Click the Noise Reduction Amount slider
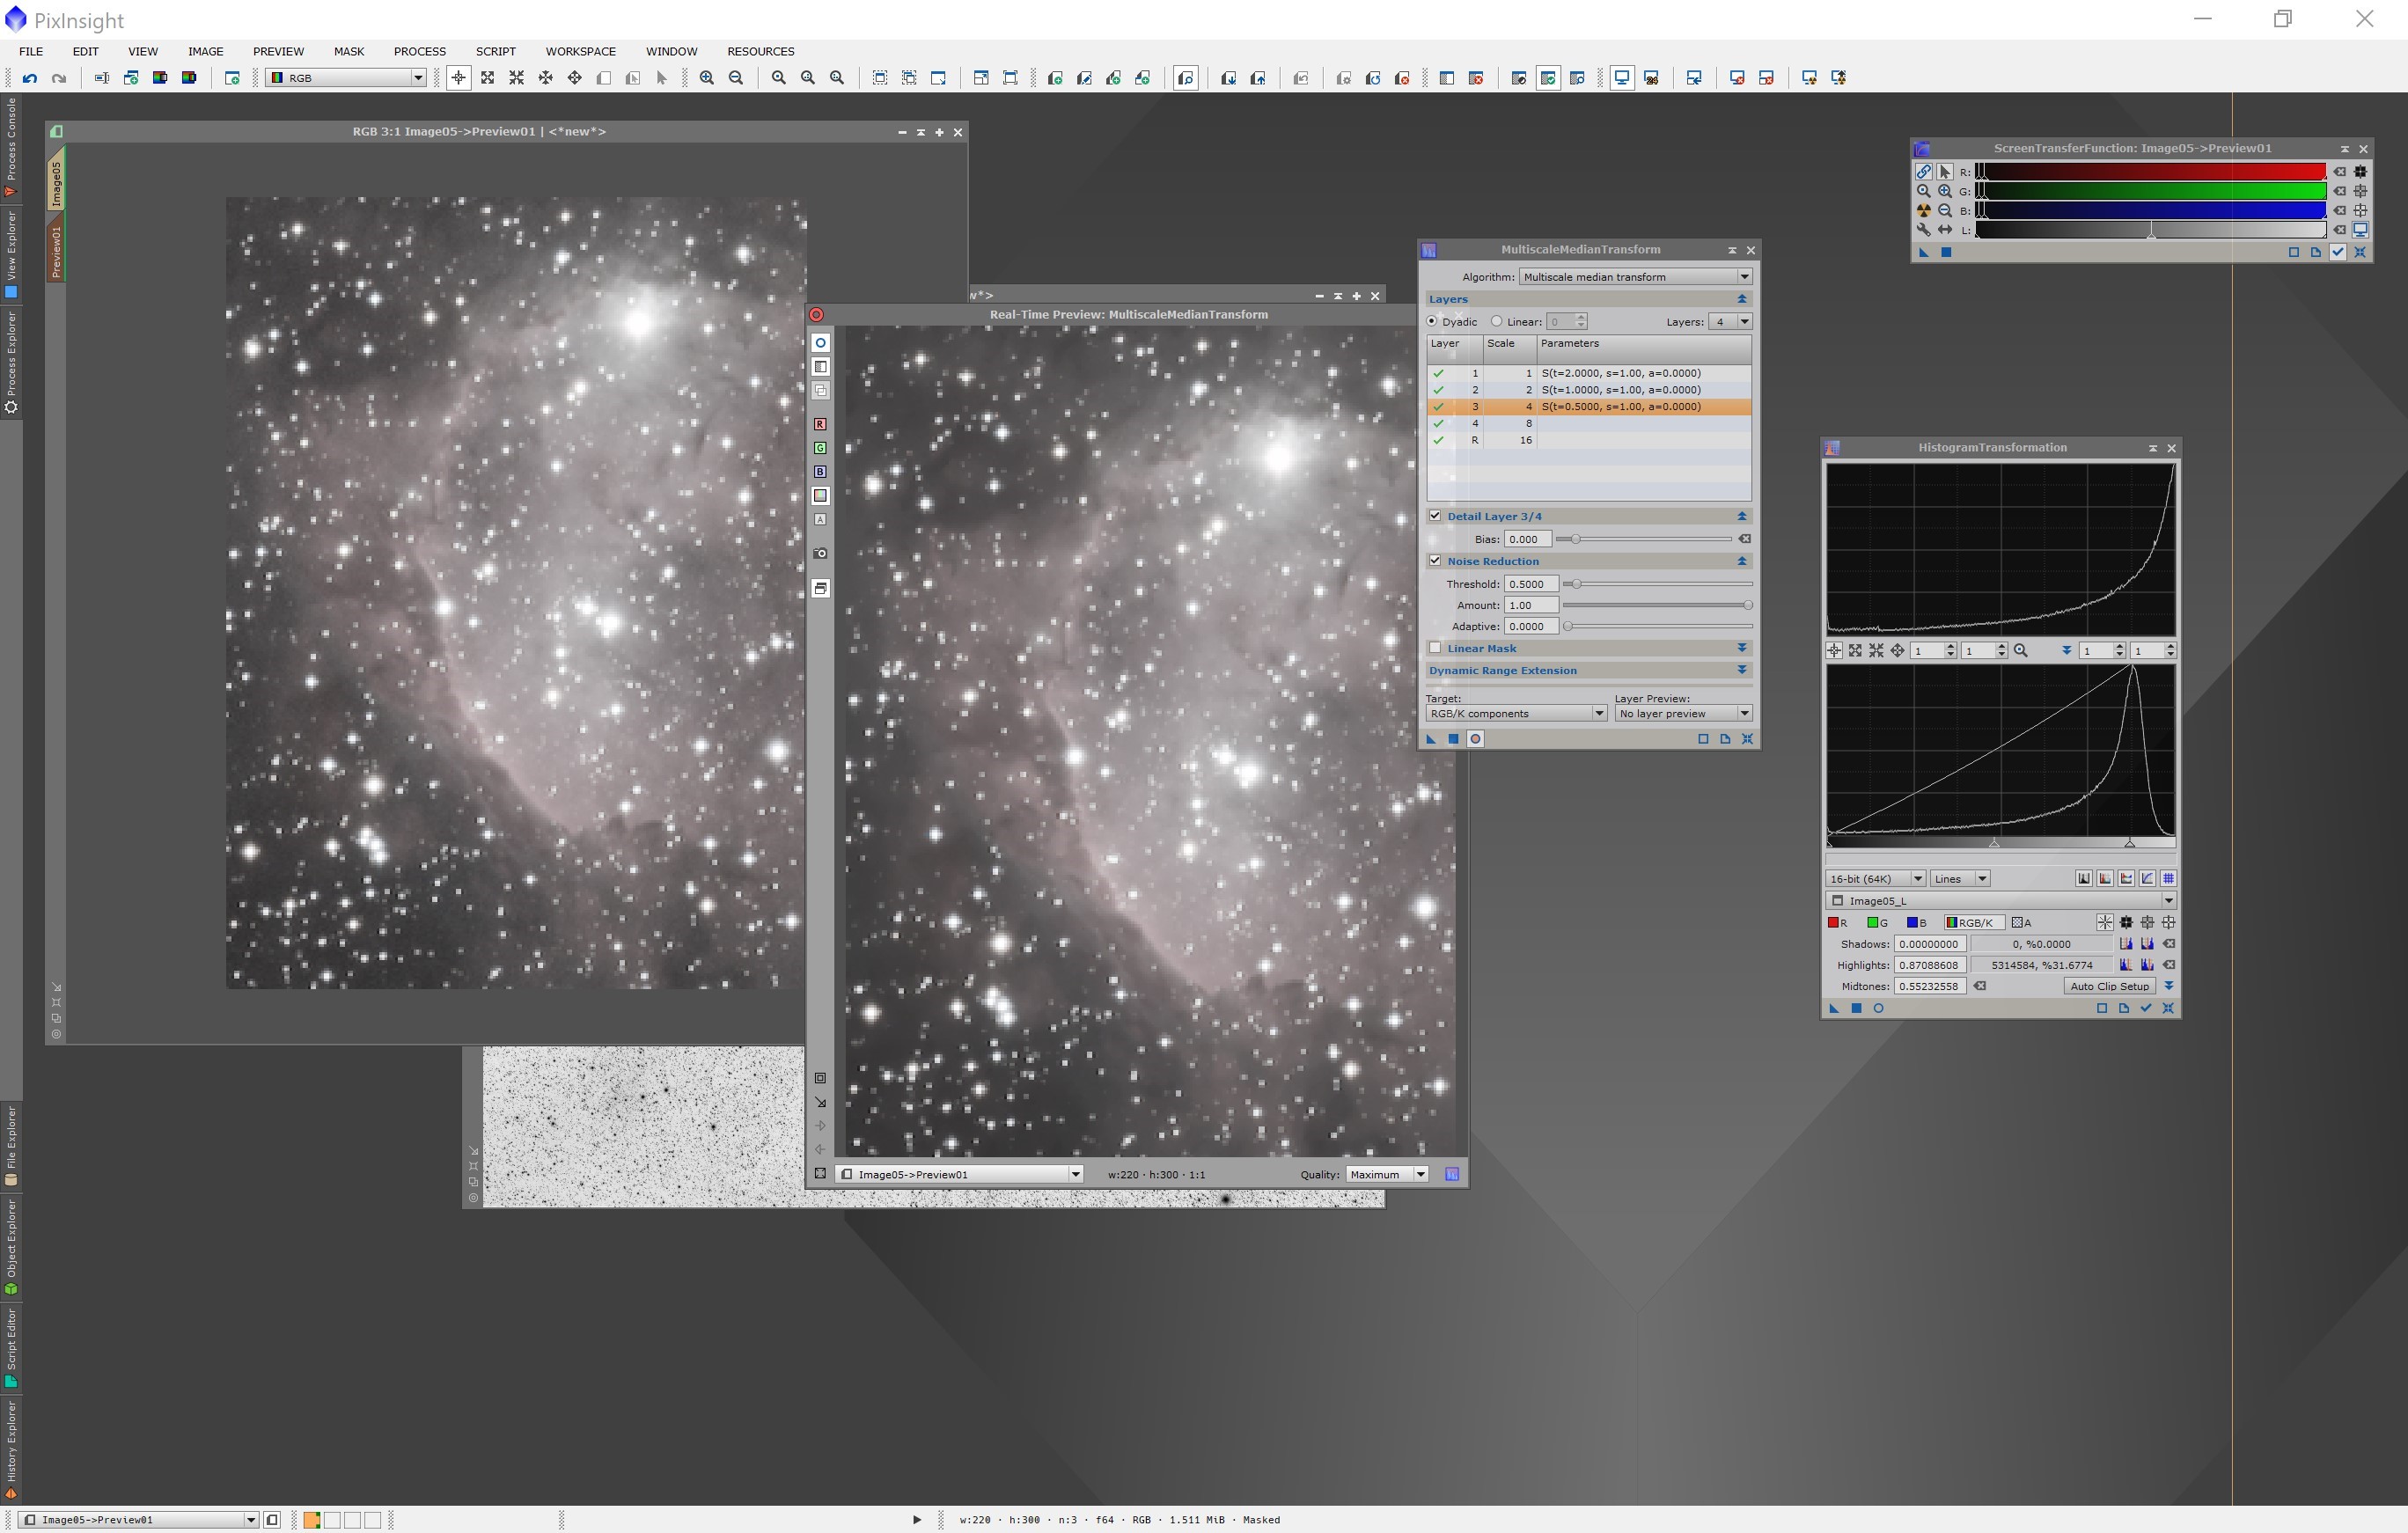This screenshot has width=2408, height=1533. pyautogui.click(x=1657, y=605)
